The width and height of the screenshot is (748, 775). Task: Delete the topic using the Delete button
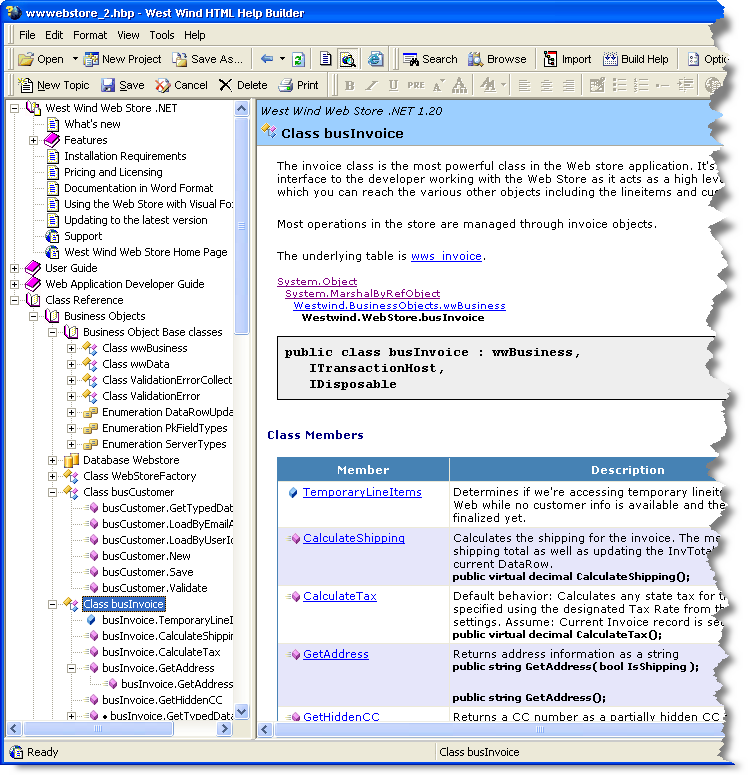pyautogui.click(x=243, y=86)
